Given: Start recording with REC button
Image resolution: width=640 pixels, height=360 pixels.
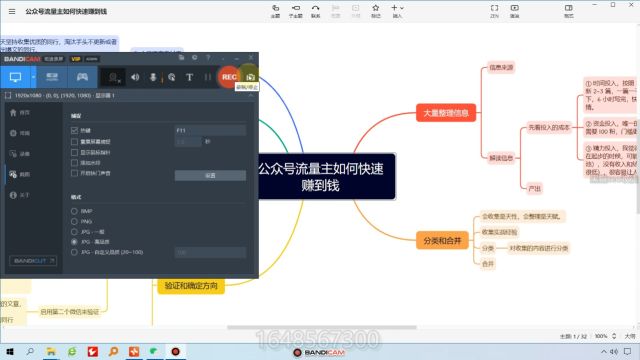Looking at the screenshot, I should tap(229, 77).
